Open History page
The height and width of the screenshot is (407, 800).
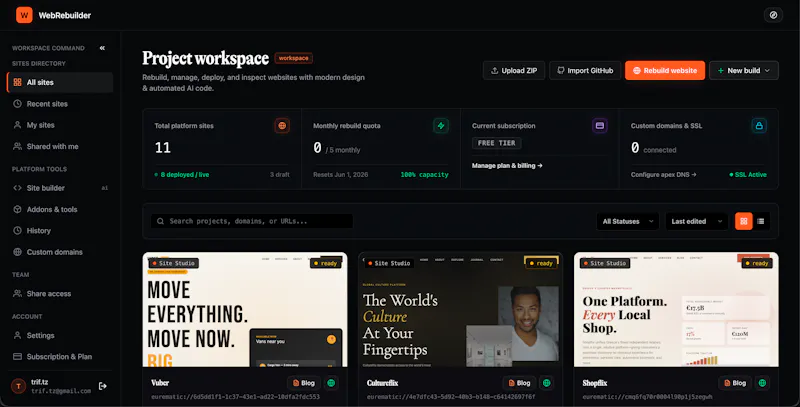60,231
